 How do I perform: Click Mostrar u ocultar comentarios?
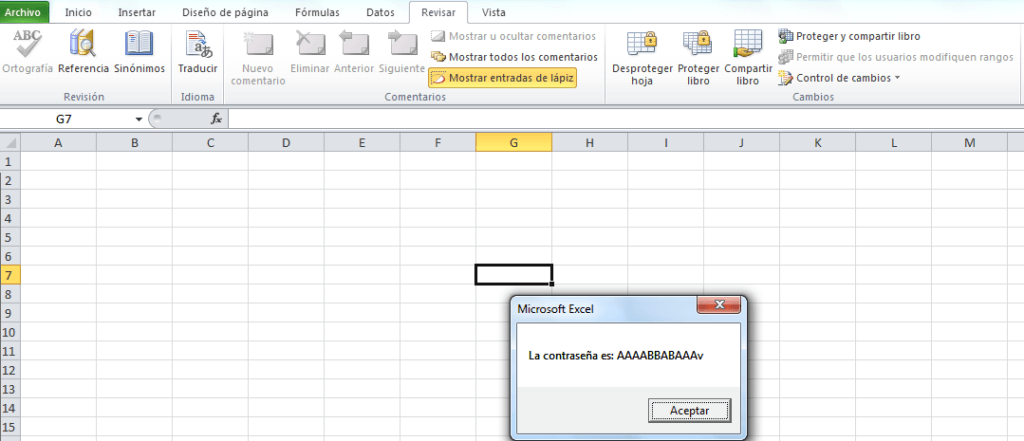(x=513, y=36)
